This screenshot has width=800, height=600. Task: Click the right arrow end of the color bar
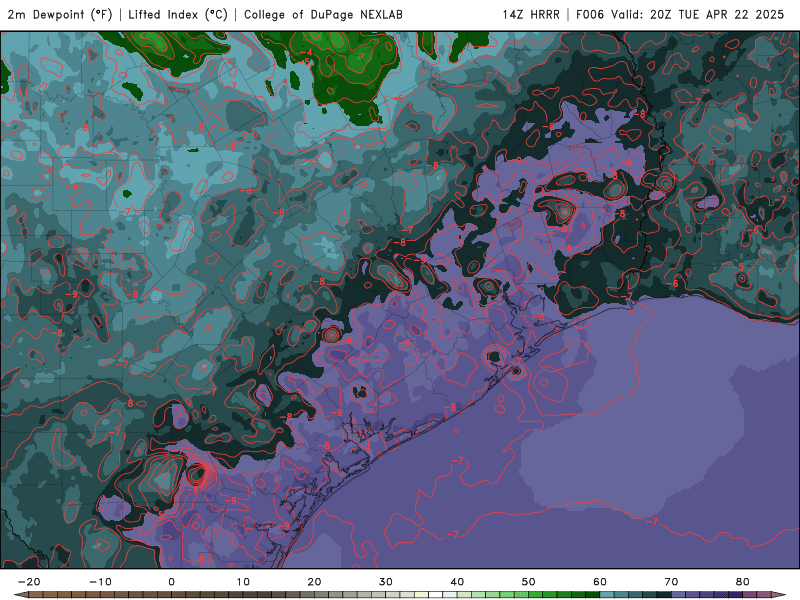click(x=778, y=595)
